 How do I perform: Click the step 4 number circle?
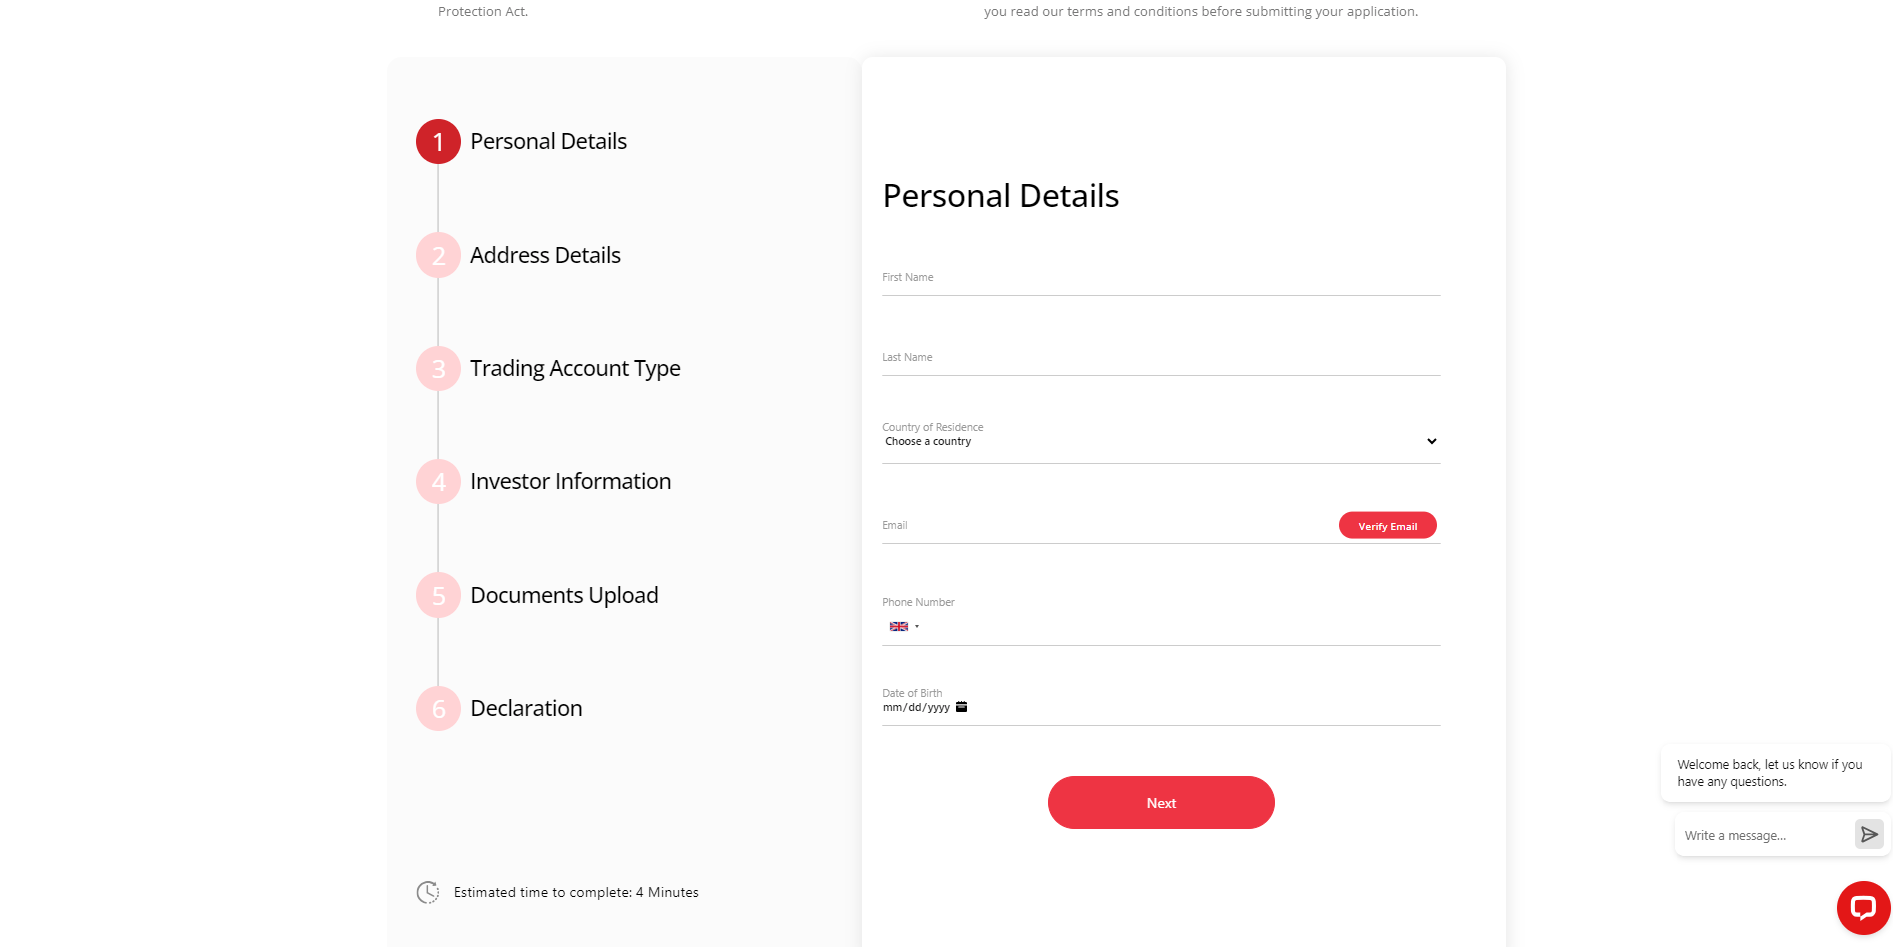tap(438, 482)
